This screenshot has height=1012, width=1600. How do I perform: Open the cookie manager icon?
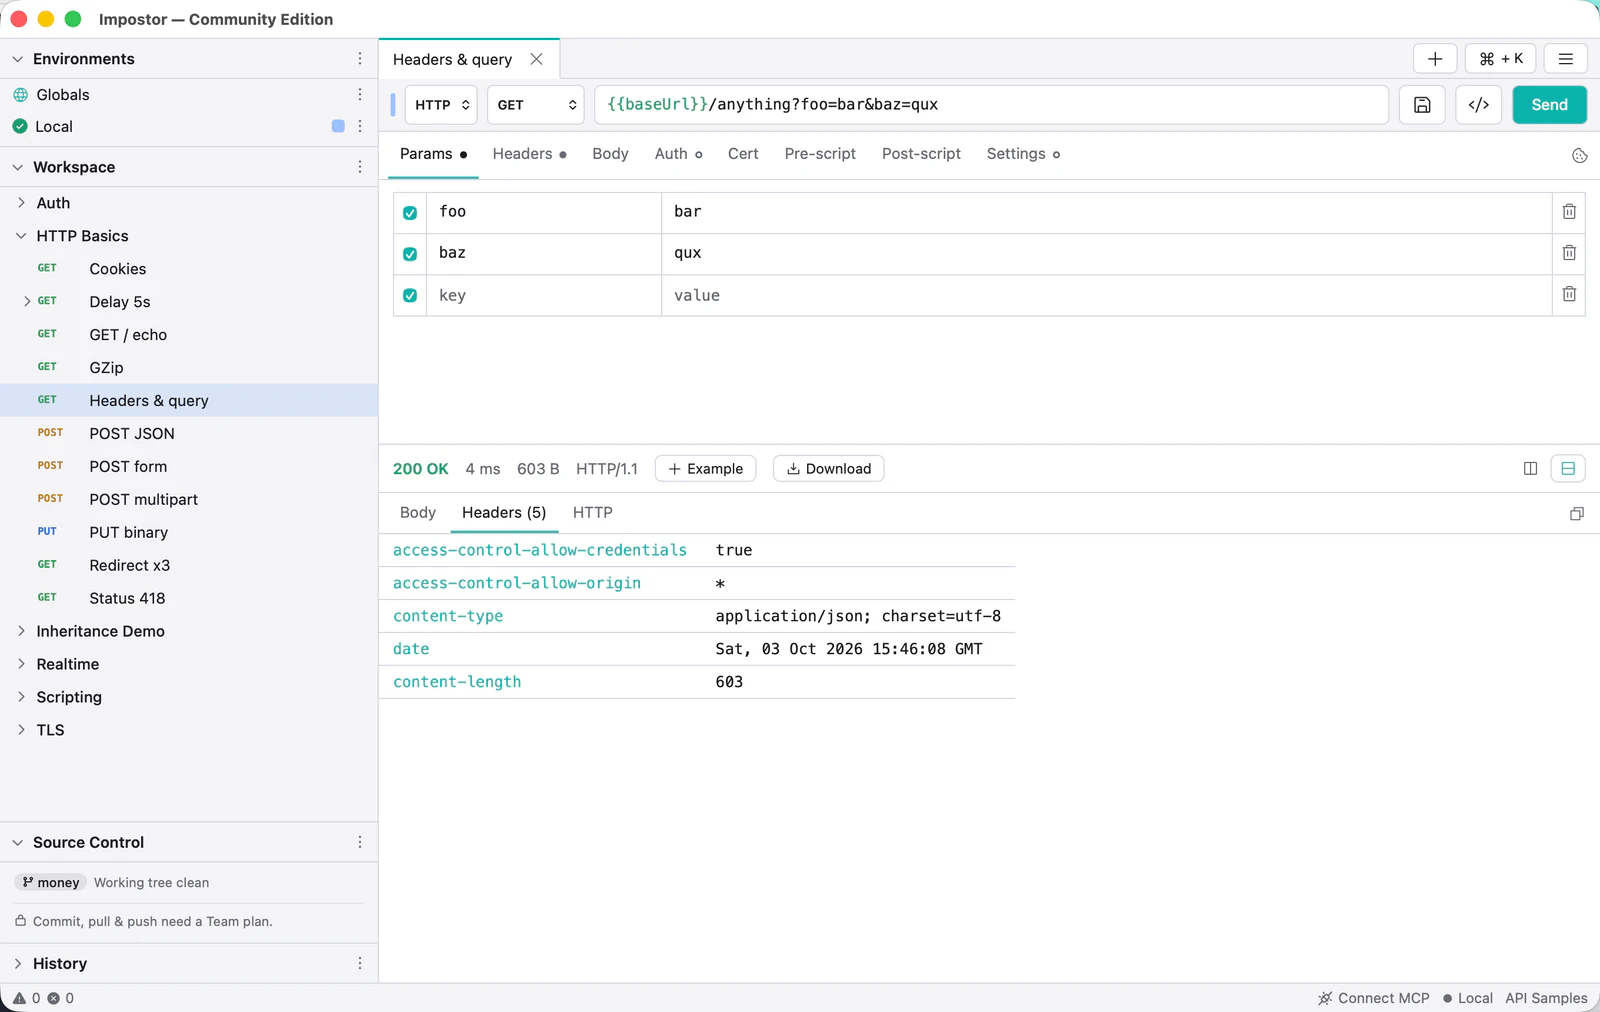tap(1580, 156)
